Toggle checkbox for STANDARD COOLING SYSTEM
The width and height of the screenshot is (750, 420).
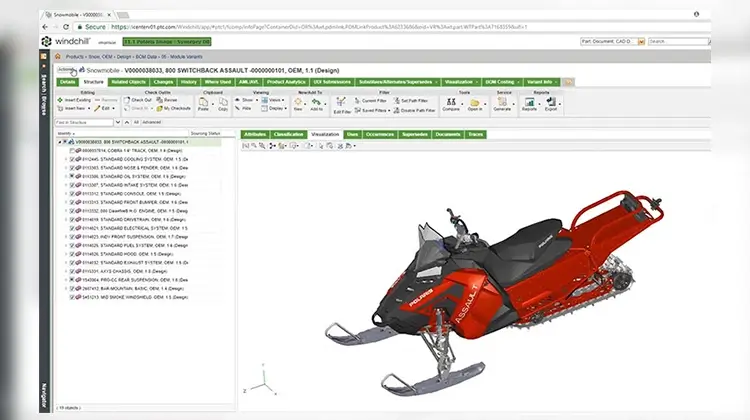click(72, 159)
